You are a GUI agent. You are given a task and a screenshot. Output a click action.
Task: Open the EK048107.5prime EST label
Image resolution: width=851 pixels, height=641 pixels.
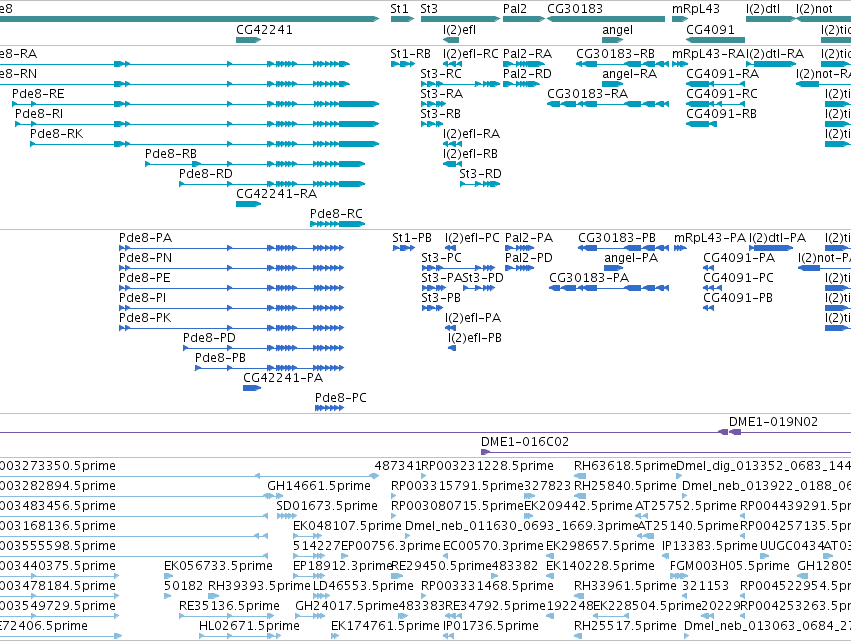[x=347, y=526]
